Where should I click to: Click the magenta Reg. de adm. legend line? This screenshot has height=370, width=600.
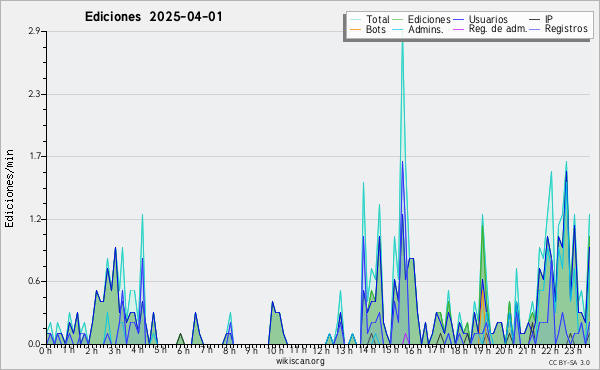click(458, 29)
